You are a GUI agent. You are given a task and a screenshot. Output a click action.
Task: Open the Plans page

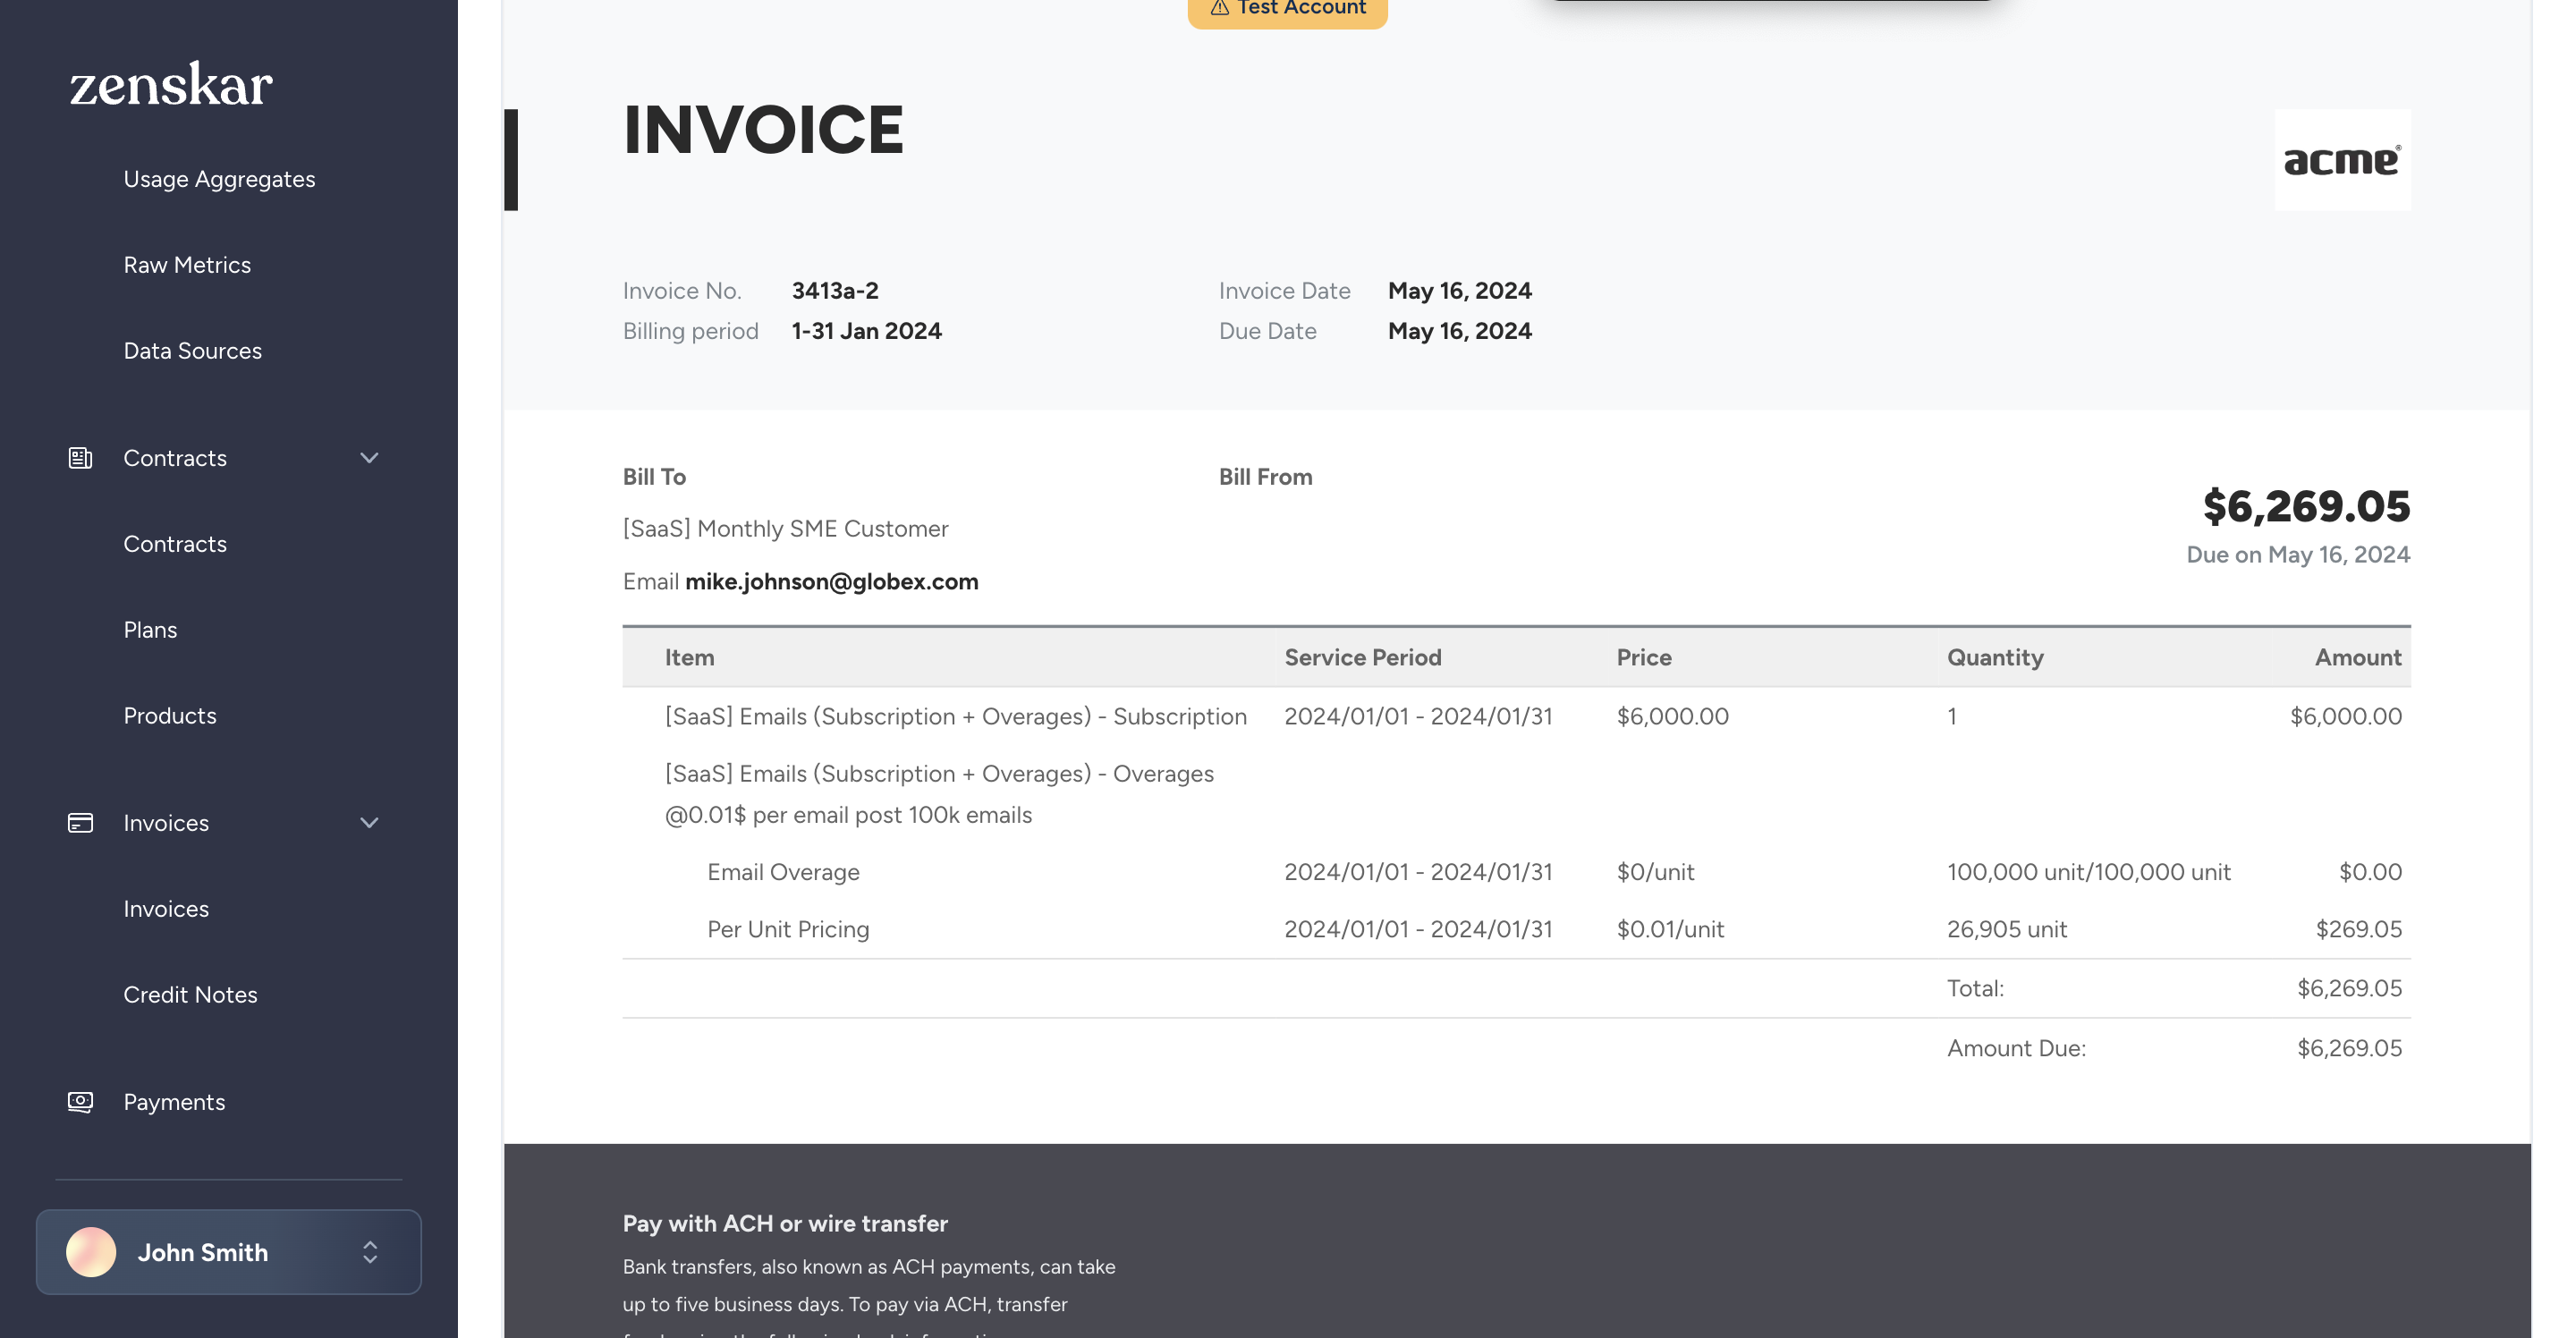[150, 629]
